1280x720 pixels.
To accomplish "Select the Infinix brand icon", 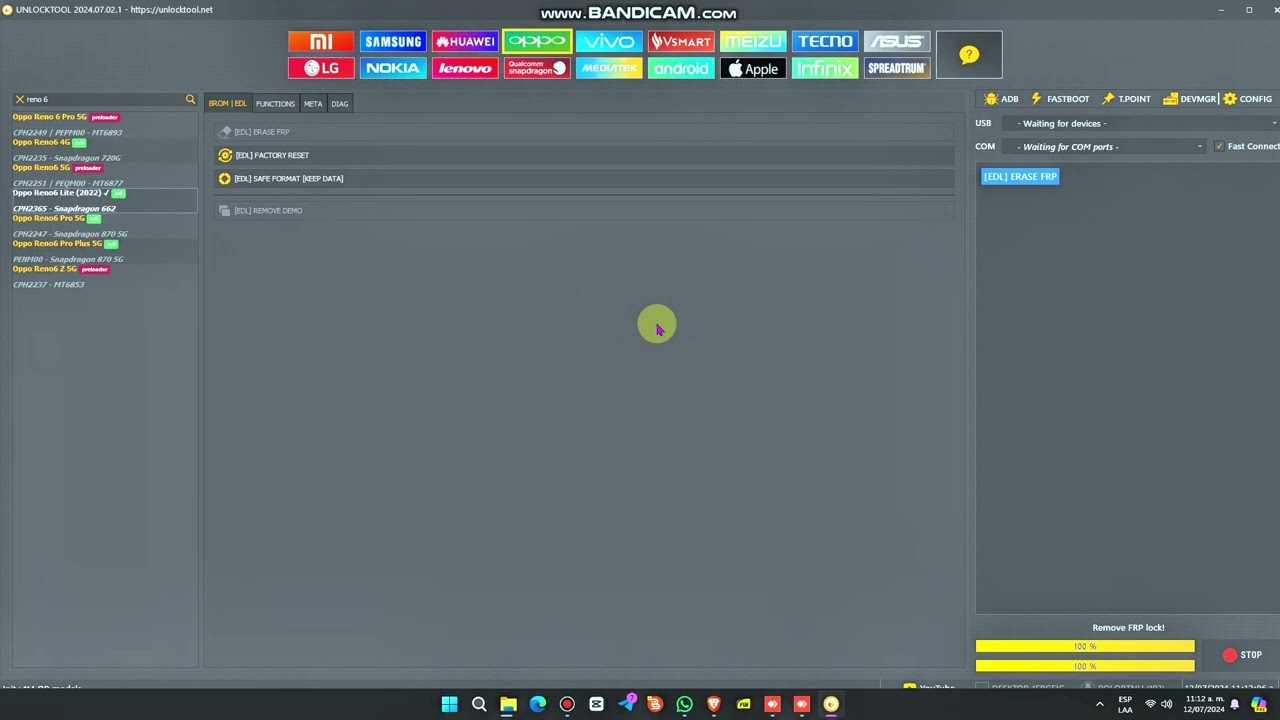I will [825, 68].
